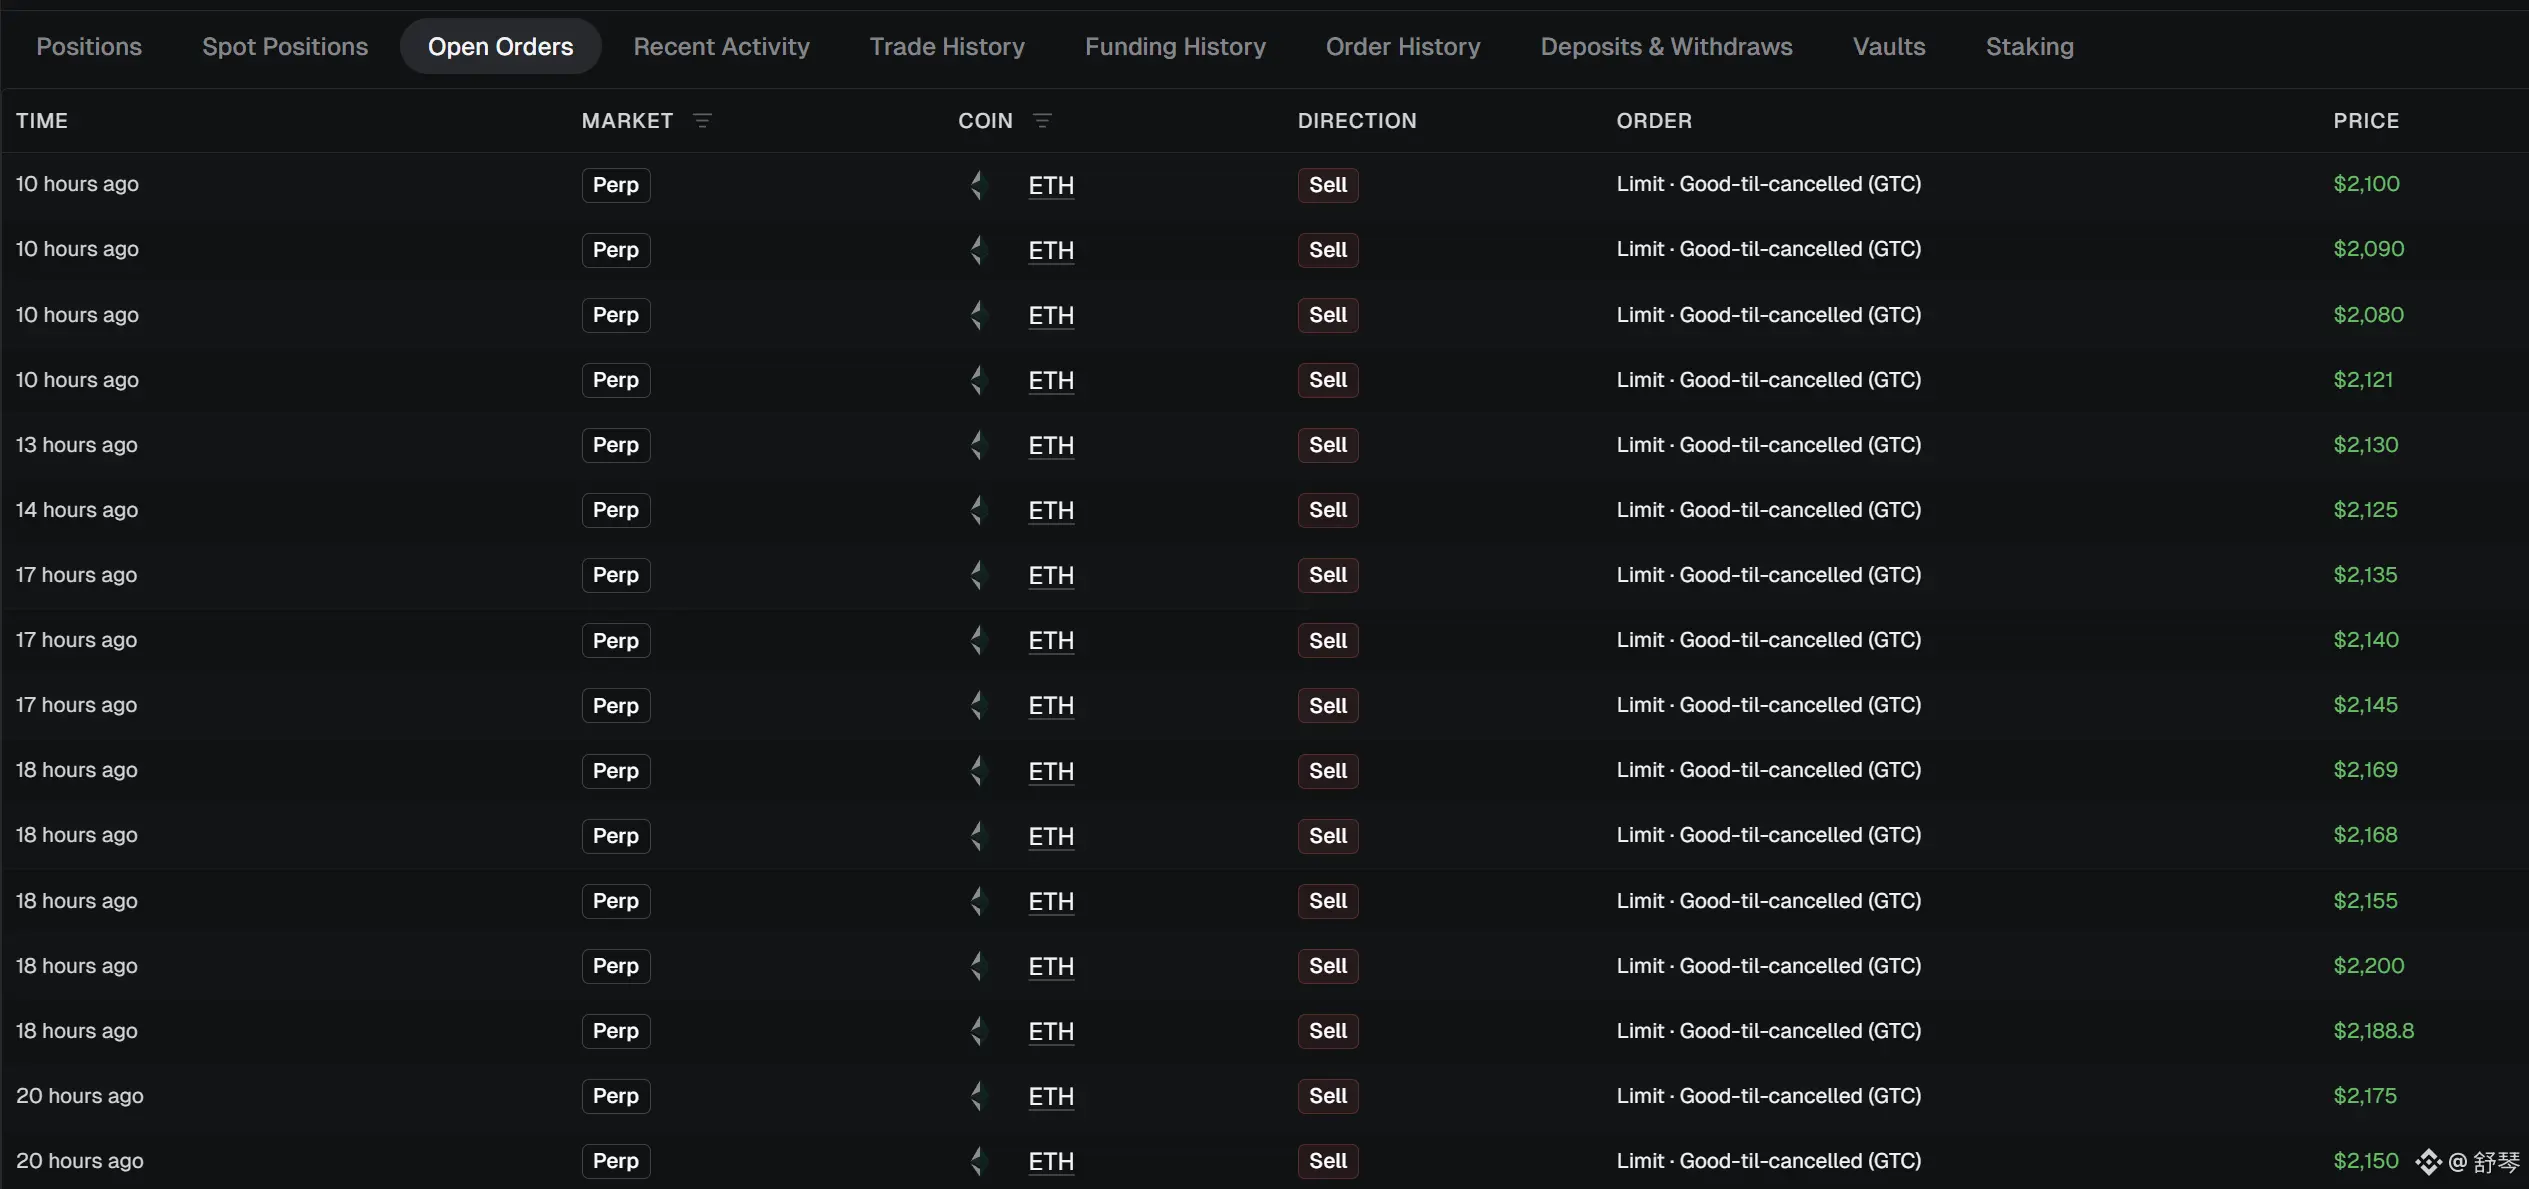Viewport: 2529px width, 1189px height.
Task: Select the Deposits & Withdraws tab
Action: pyautogui.click(x=1666, y=47)
